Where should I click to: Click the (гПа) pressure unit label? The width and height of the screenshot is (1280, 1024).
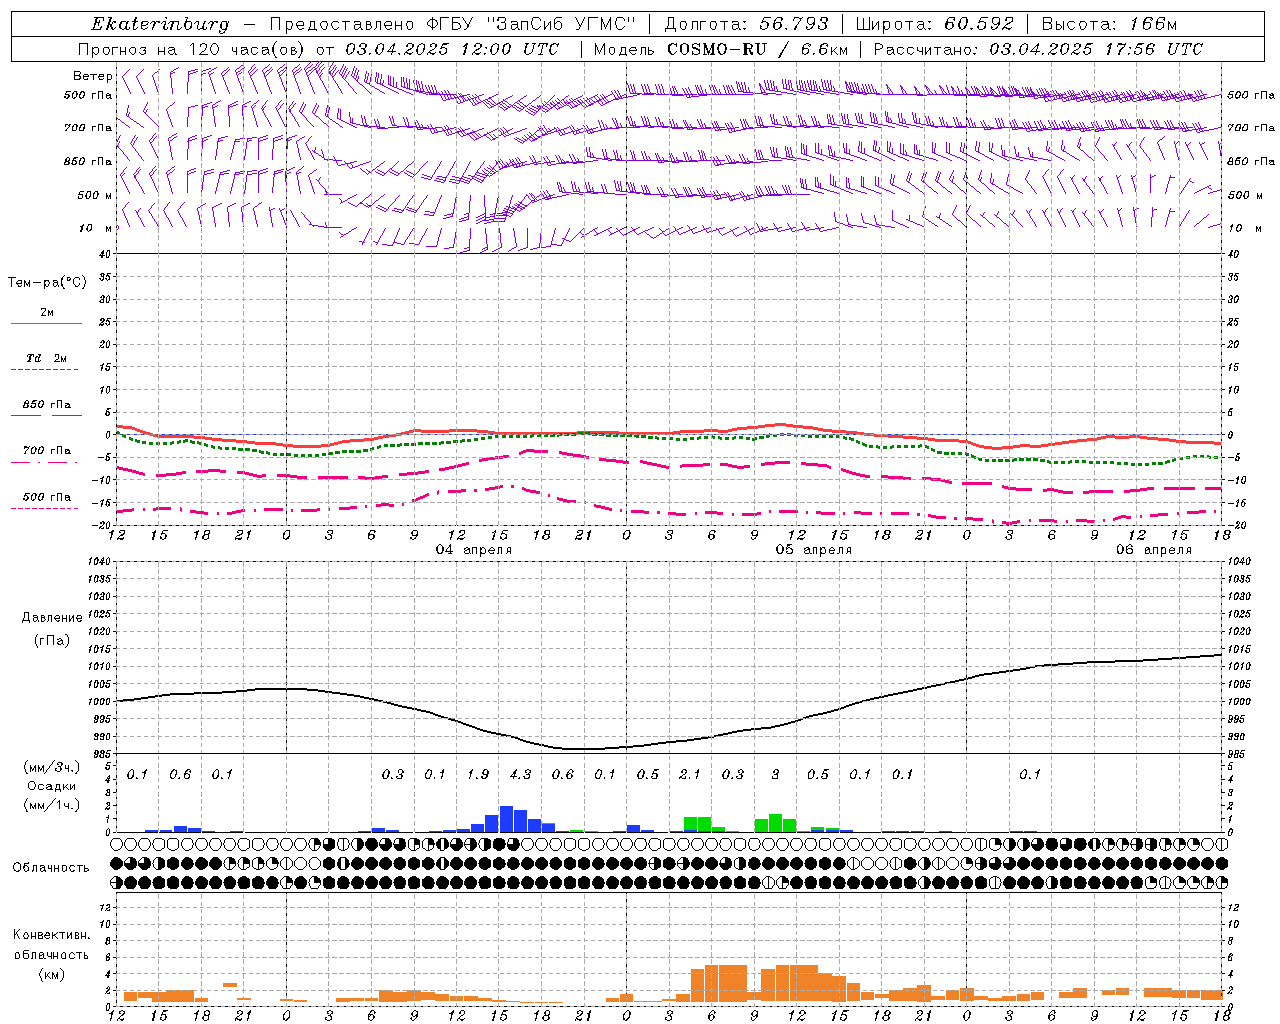(52, 641)
